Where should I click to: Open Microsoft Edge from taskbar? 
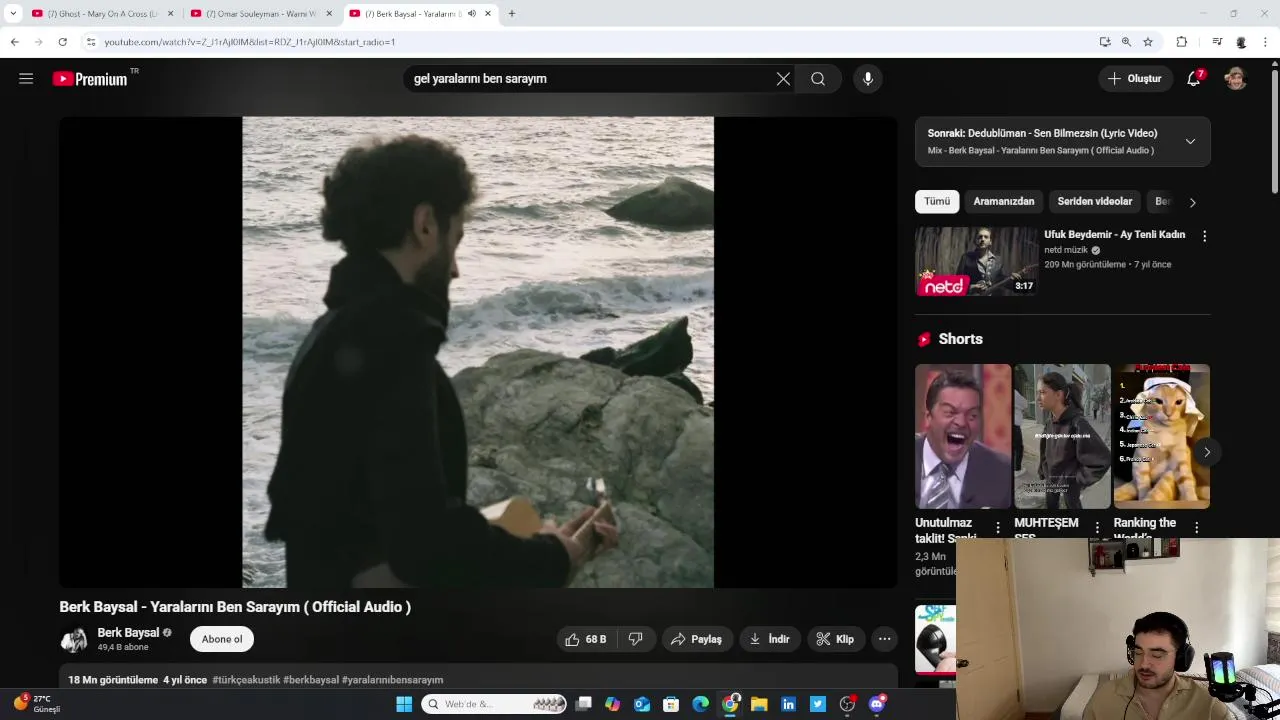701,704
